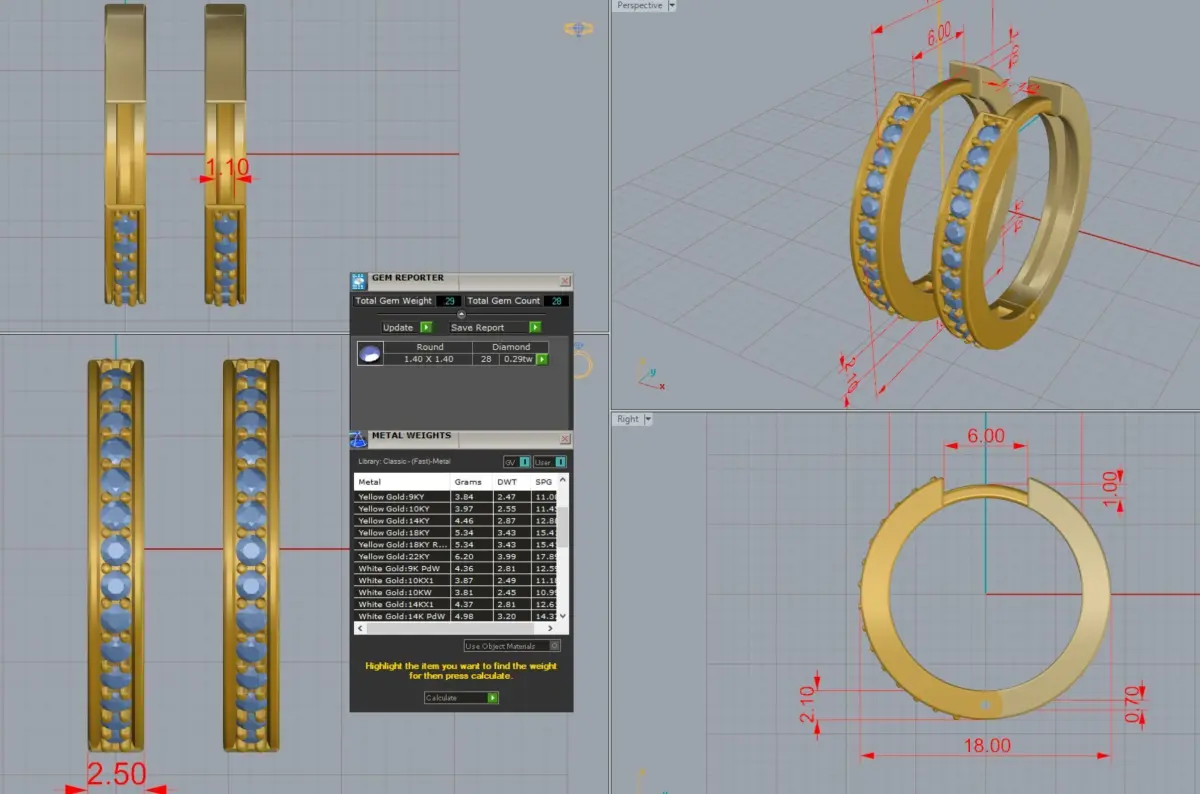Click the green arrow beside 0.29tw
The image size is (1200, 794).
click(543, 358)
